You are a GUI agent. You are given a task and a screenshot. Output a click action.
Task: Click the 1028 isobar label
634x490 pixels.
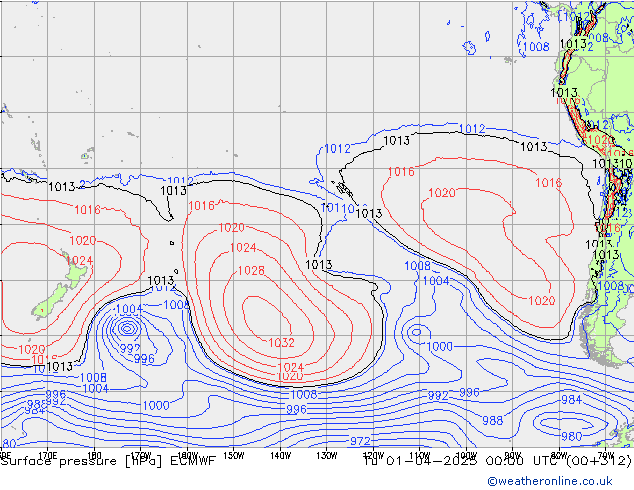pos(251,270)
